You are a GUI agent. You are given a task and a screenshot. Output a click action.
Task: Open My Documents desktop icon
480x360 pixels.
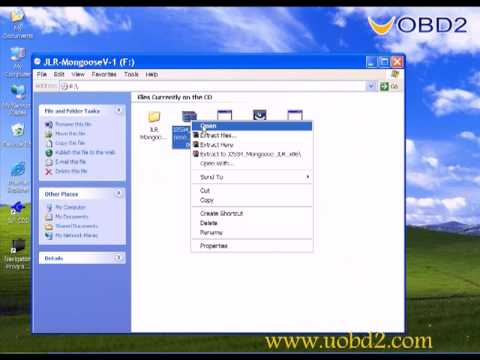(18, 24)
